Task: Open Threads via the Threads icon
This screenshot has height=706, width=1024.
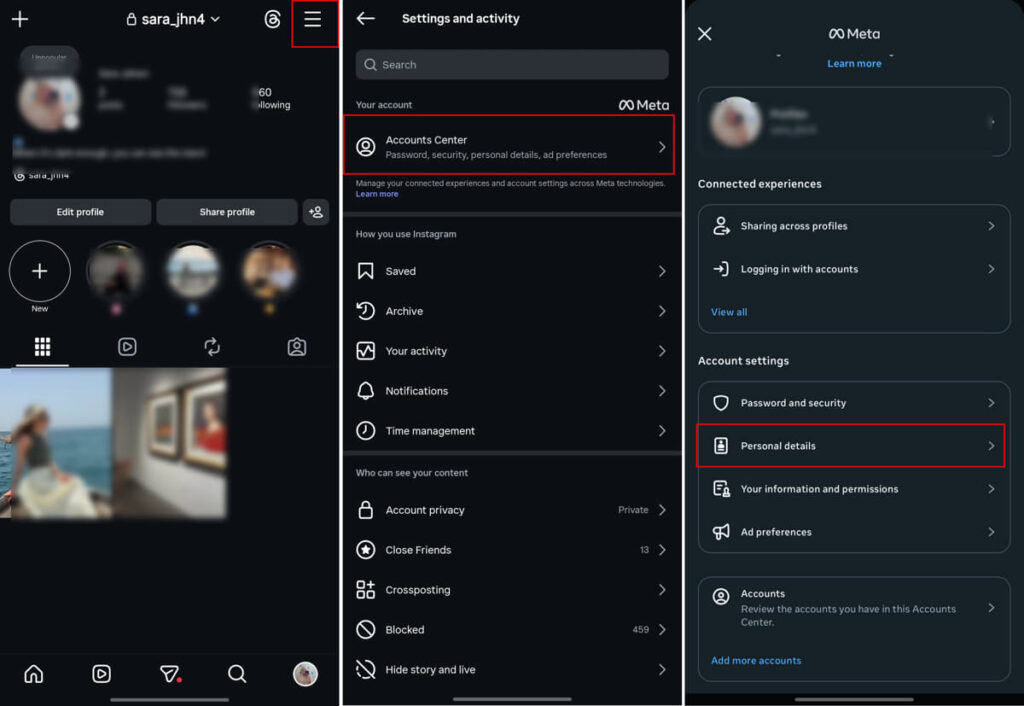Action: tap(272, 19)
